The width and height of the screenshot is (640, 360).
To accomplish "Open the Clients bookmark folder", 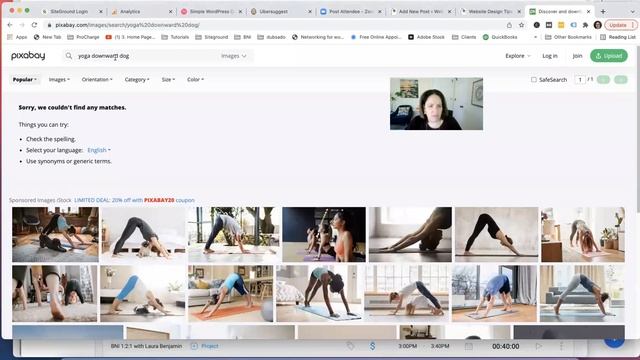I will pos(464,37).
